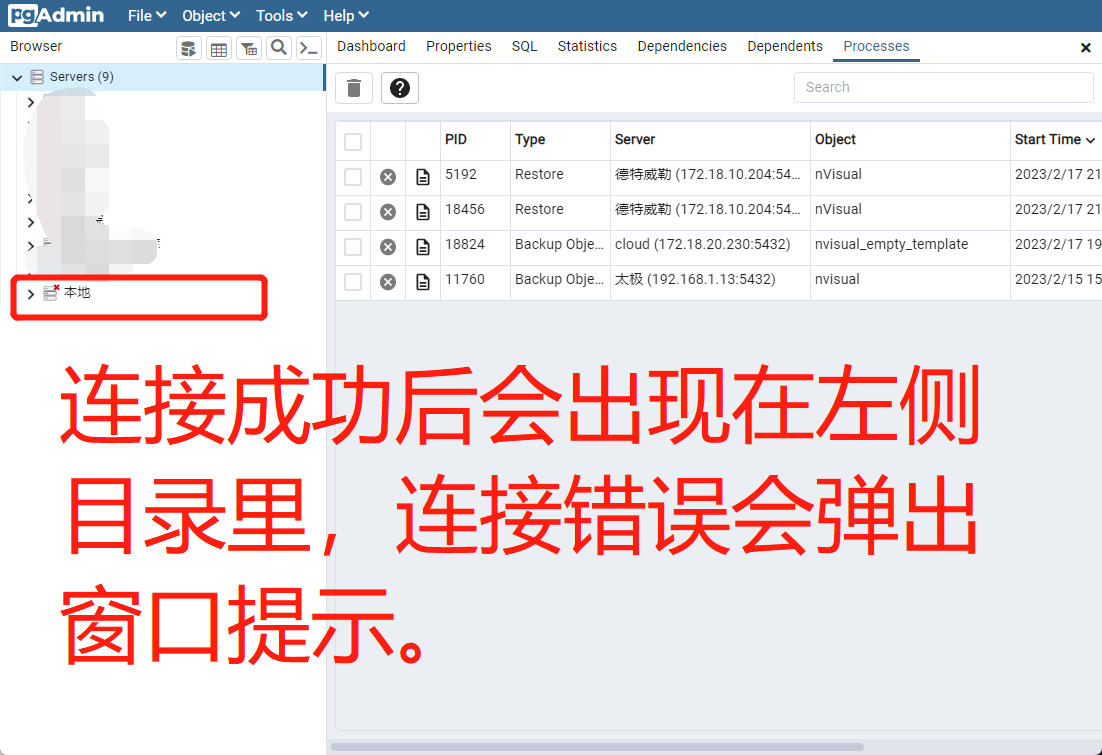Image resolution: width=1102 pixels, height=755 pixels.
Task: Click the disconnected server icon for 本地
Action: [51, 292]
